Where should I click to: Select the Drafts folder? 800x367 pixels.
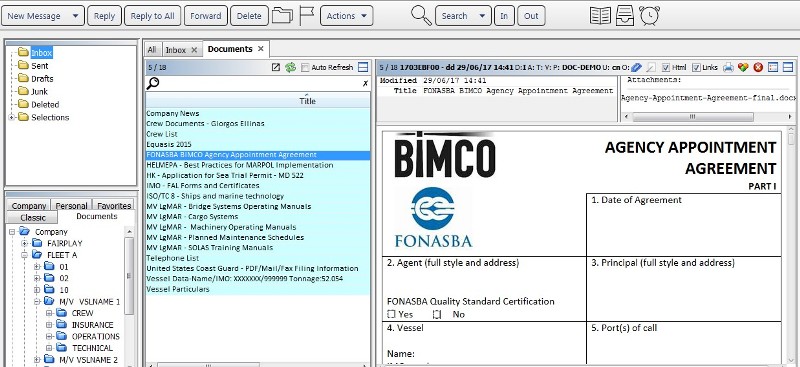click(x=42, y=79)
